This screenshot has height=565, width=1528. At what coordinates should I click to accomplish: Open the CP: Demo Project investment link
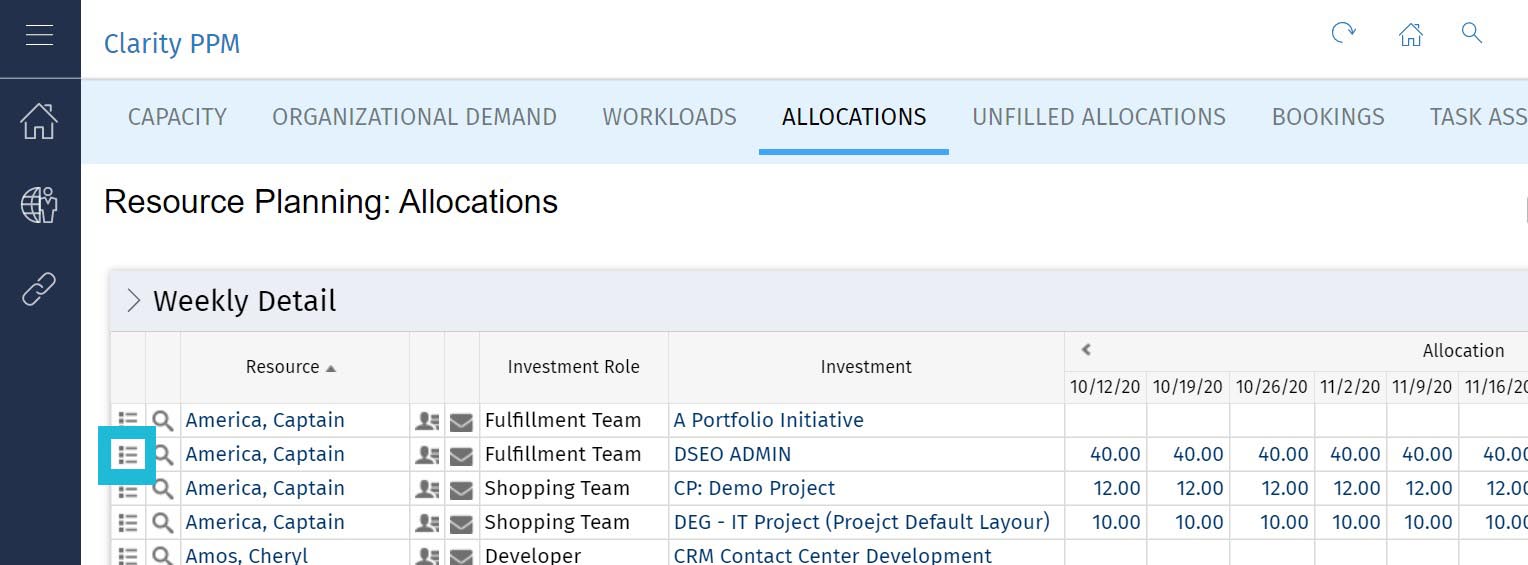point(754,488)
